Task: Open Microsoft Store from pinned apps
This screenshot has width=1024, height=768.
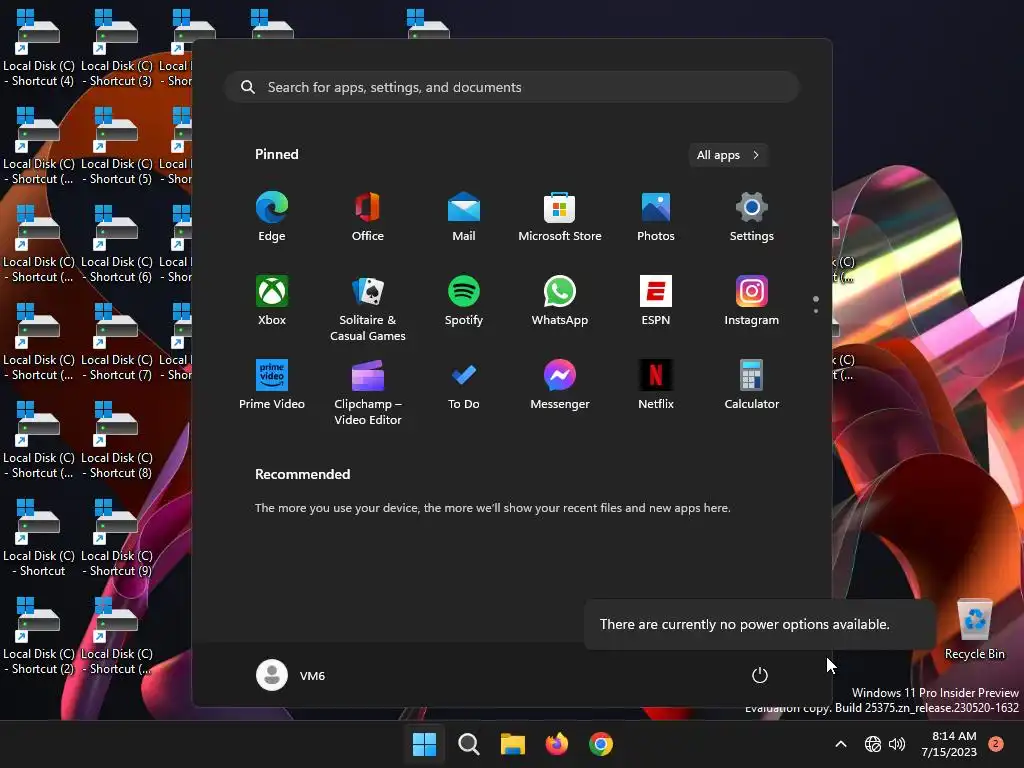Action: pos(560,217)
